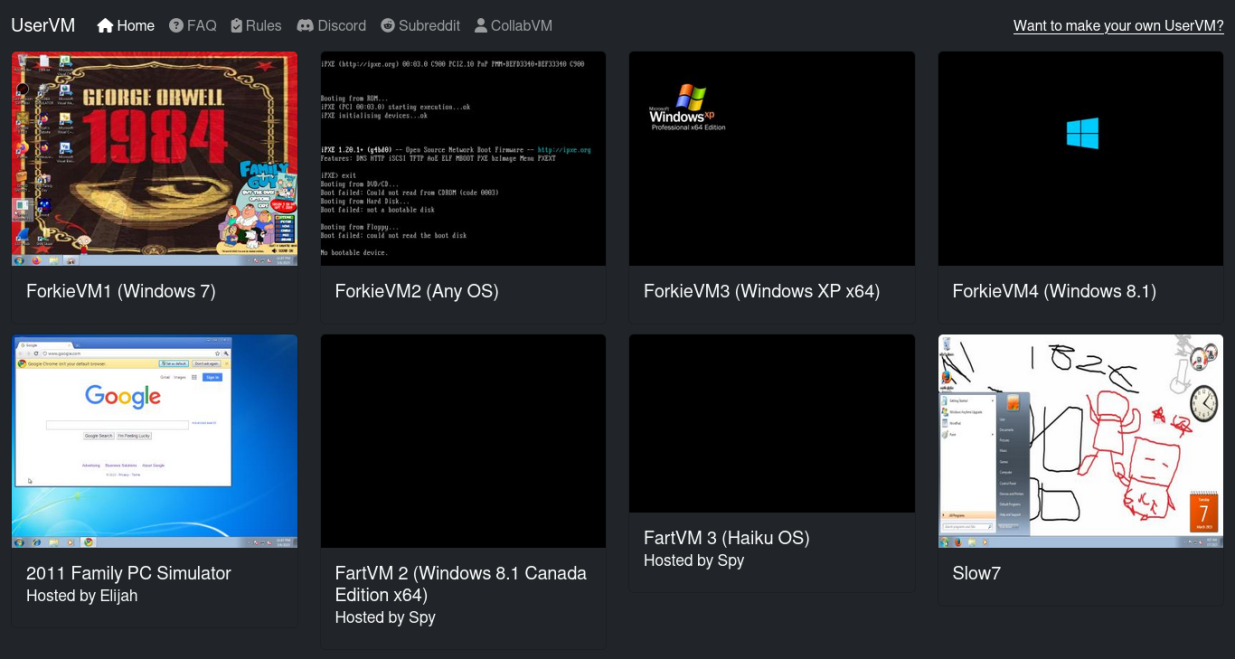Click the FAQ question mark icon
Viewport: 1235px width, 659px height.
[176, 26]
